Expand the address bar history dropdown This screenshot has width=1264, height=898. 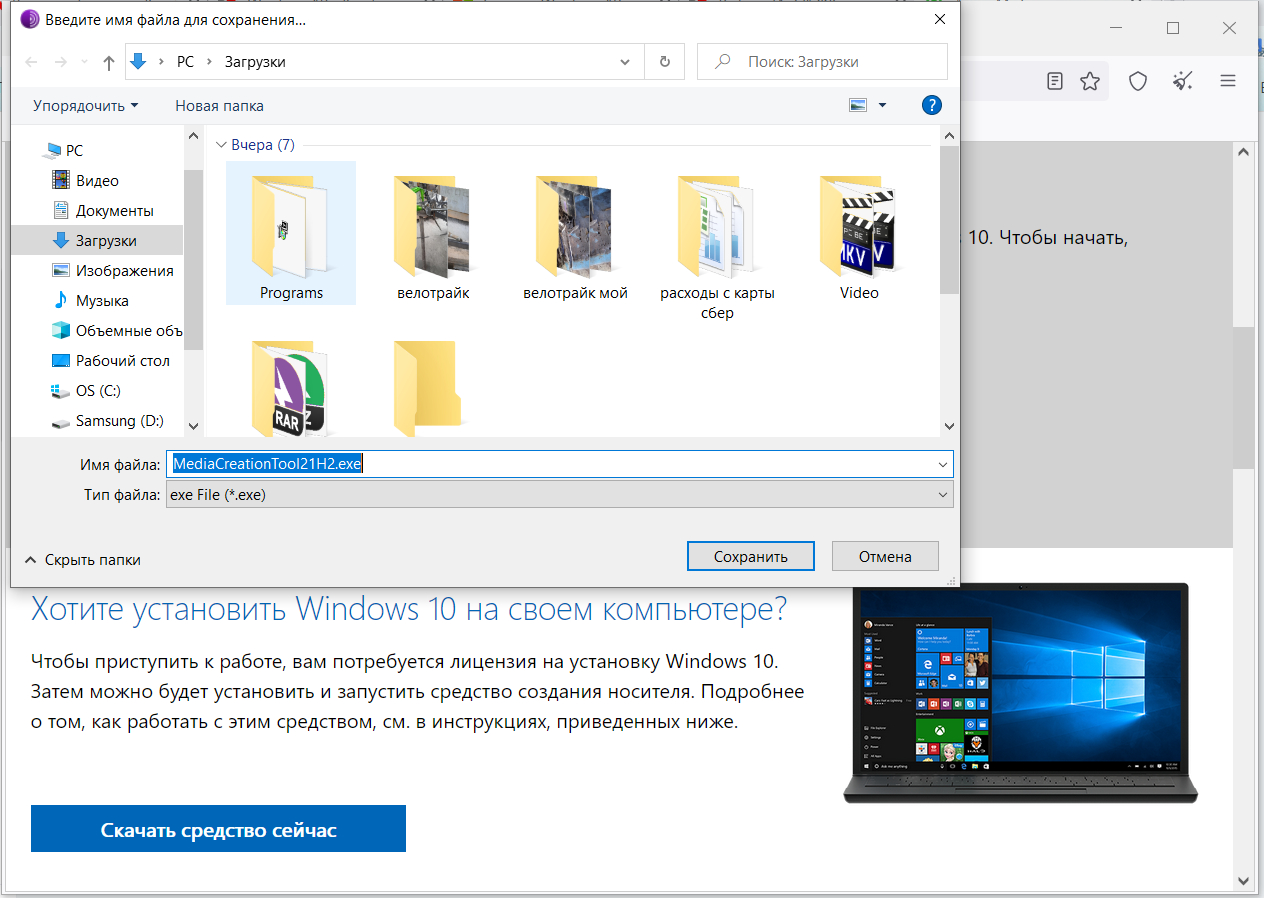(626, 62)
